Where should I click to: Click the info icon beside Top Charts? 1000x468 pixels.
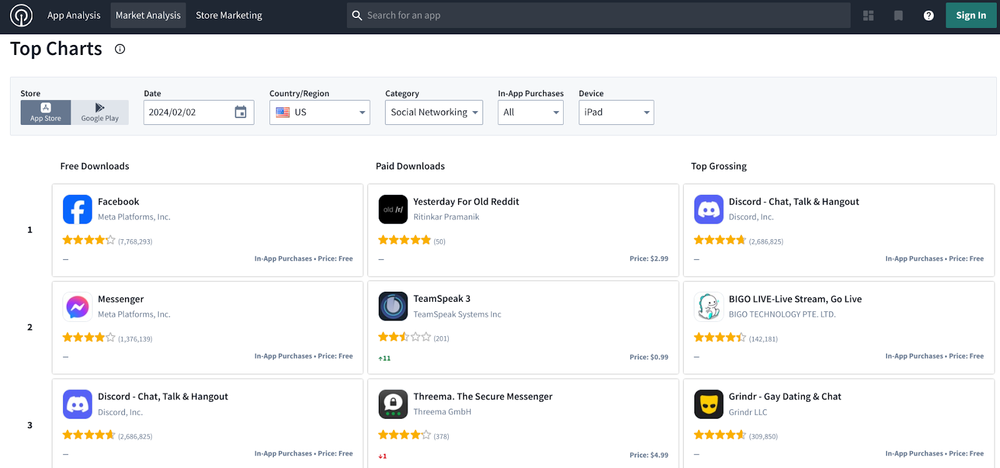coord(120,49)
